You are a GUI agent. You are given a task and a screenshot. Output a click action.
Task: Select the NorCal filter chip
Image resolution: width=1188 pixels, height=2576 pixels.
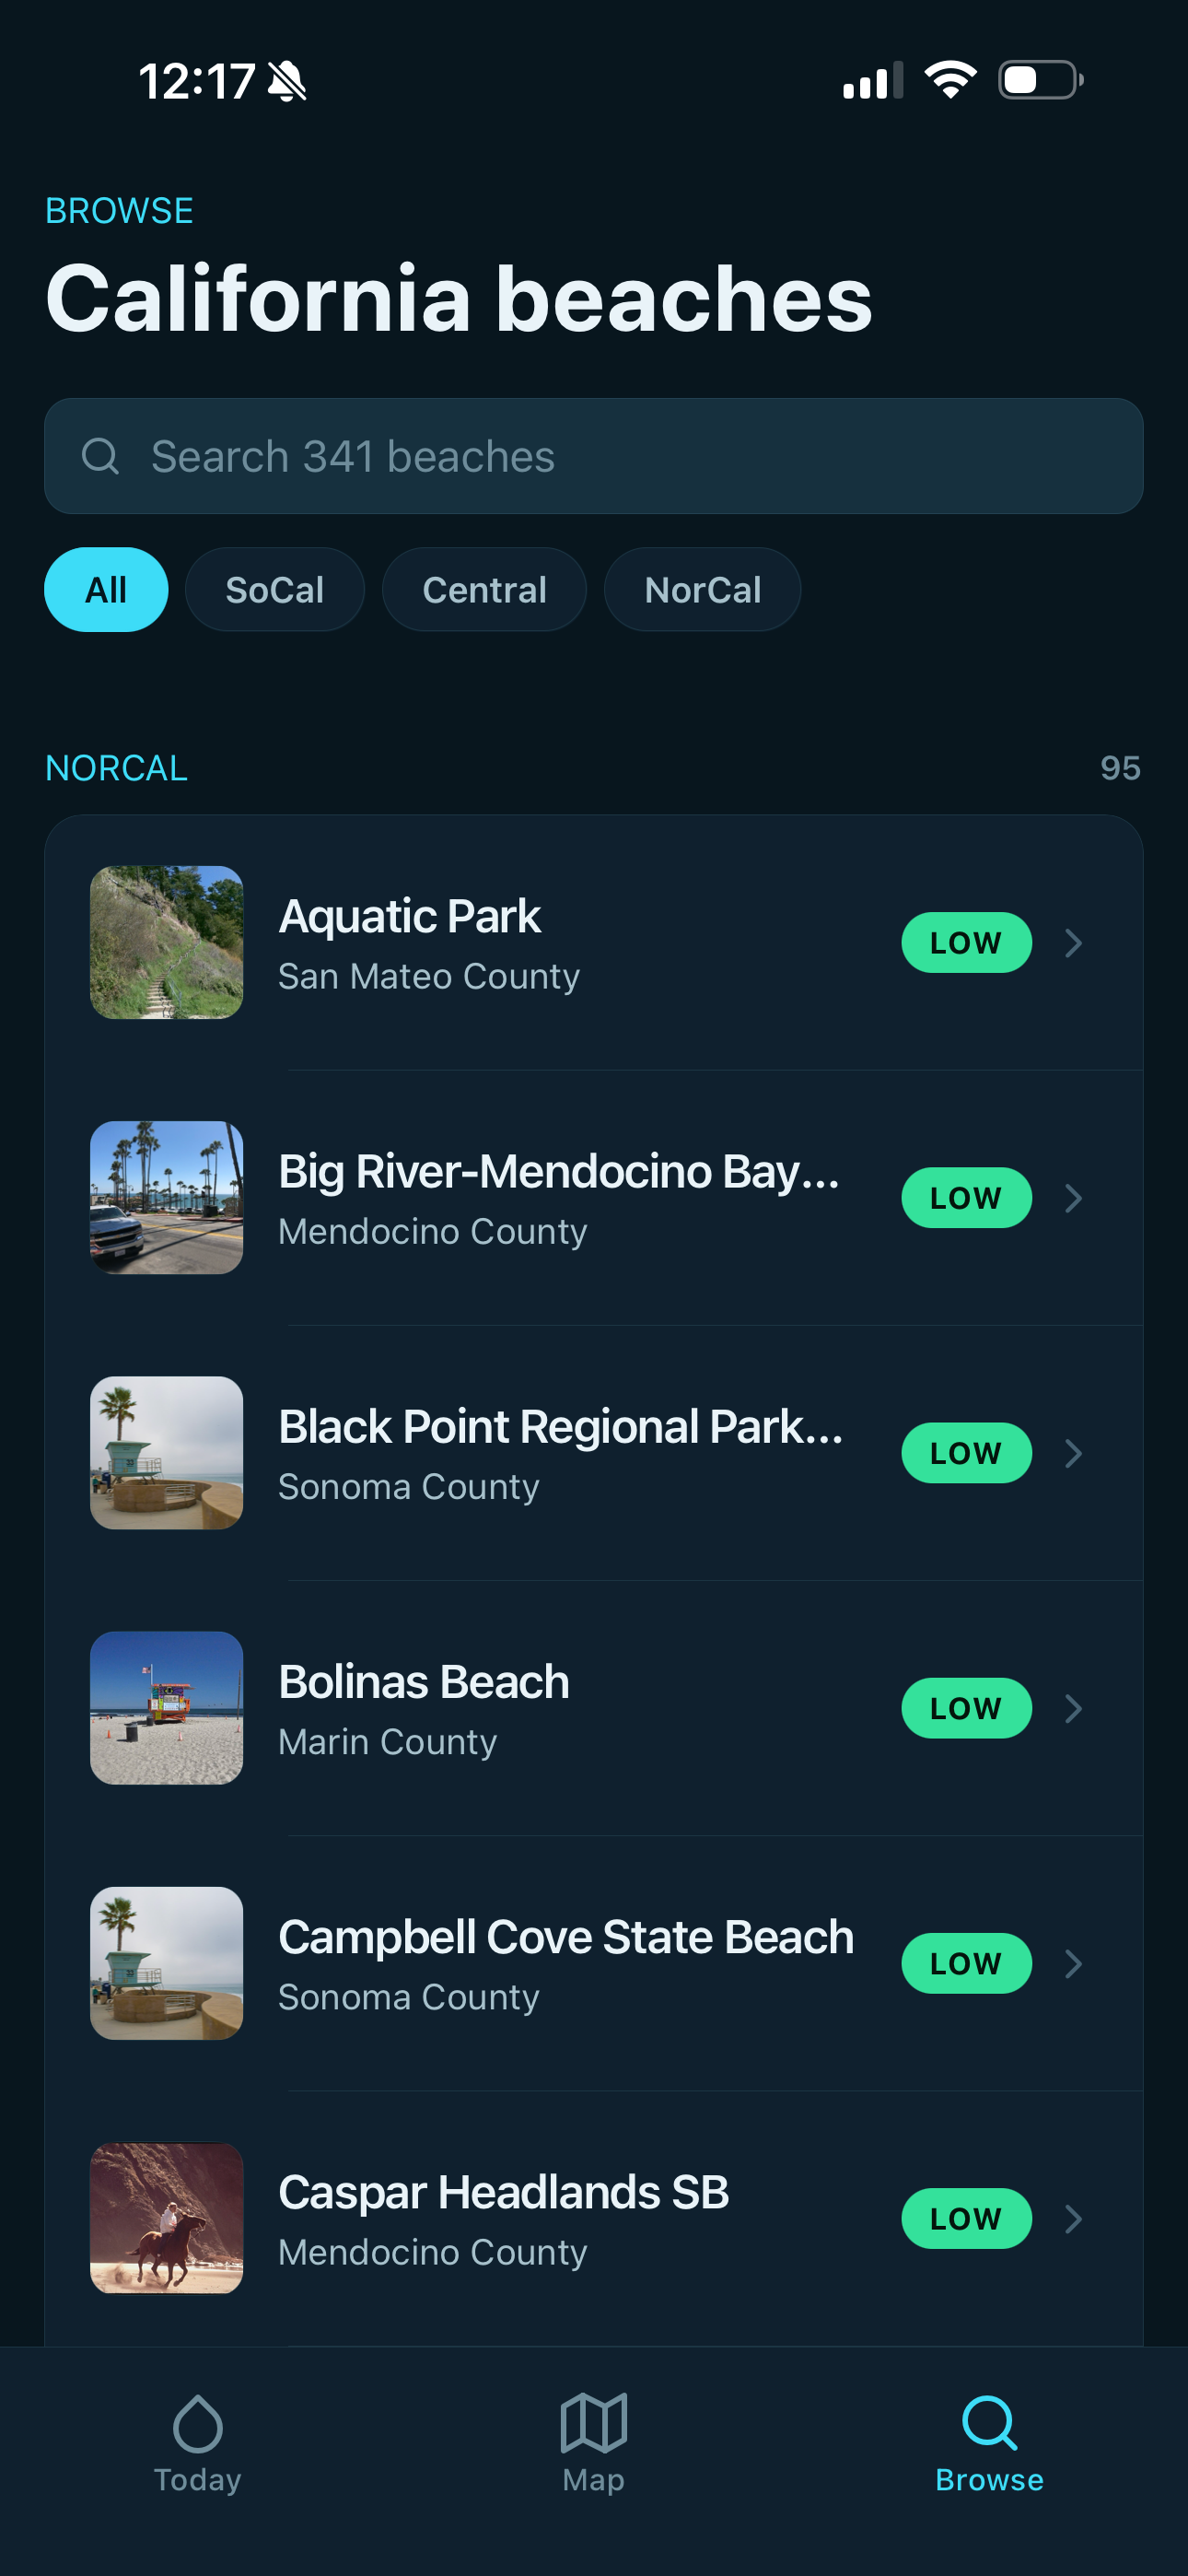point(702,589)
